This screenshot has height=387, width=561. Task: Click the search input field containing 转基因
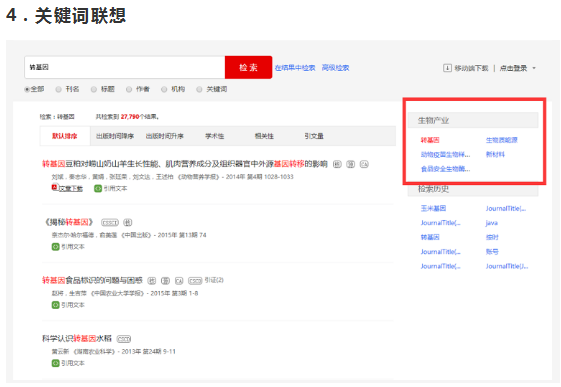click(125, 67)
